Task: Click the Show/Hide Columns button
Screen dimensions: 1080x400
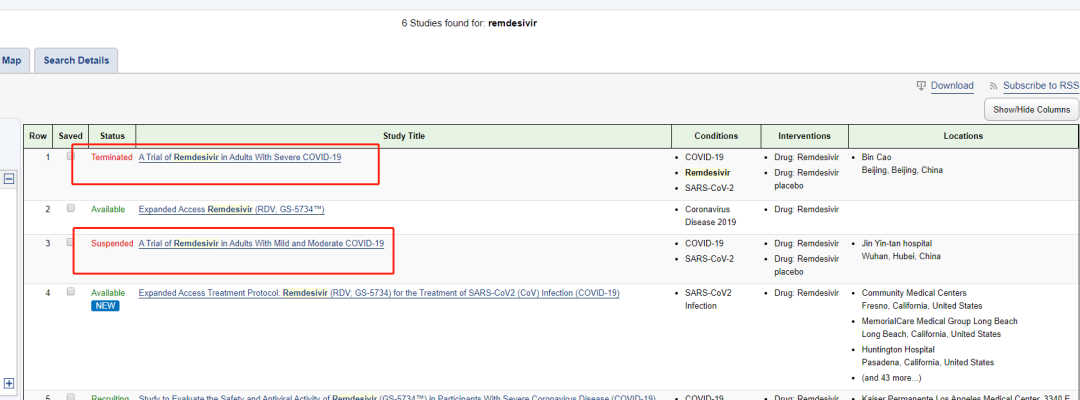Action: pos(1031,109)
